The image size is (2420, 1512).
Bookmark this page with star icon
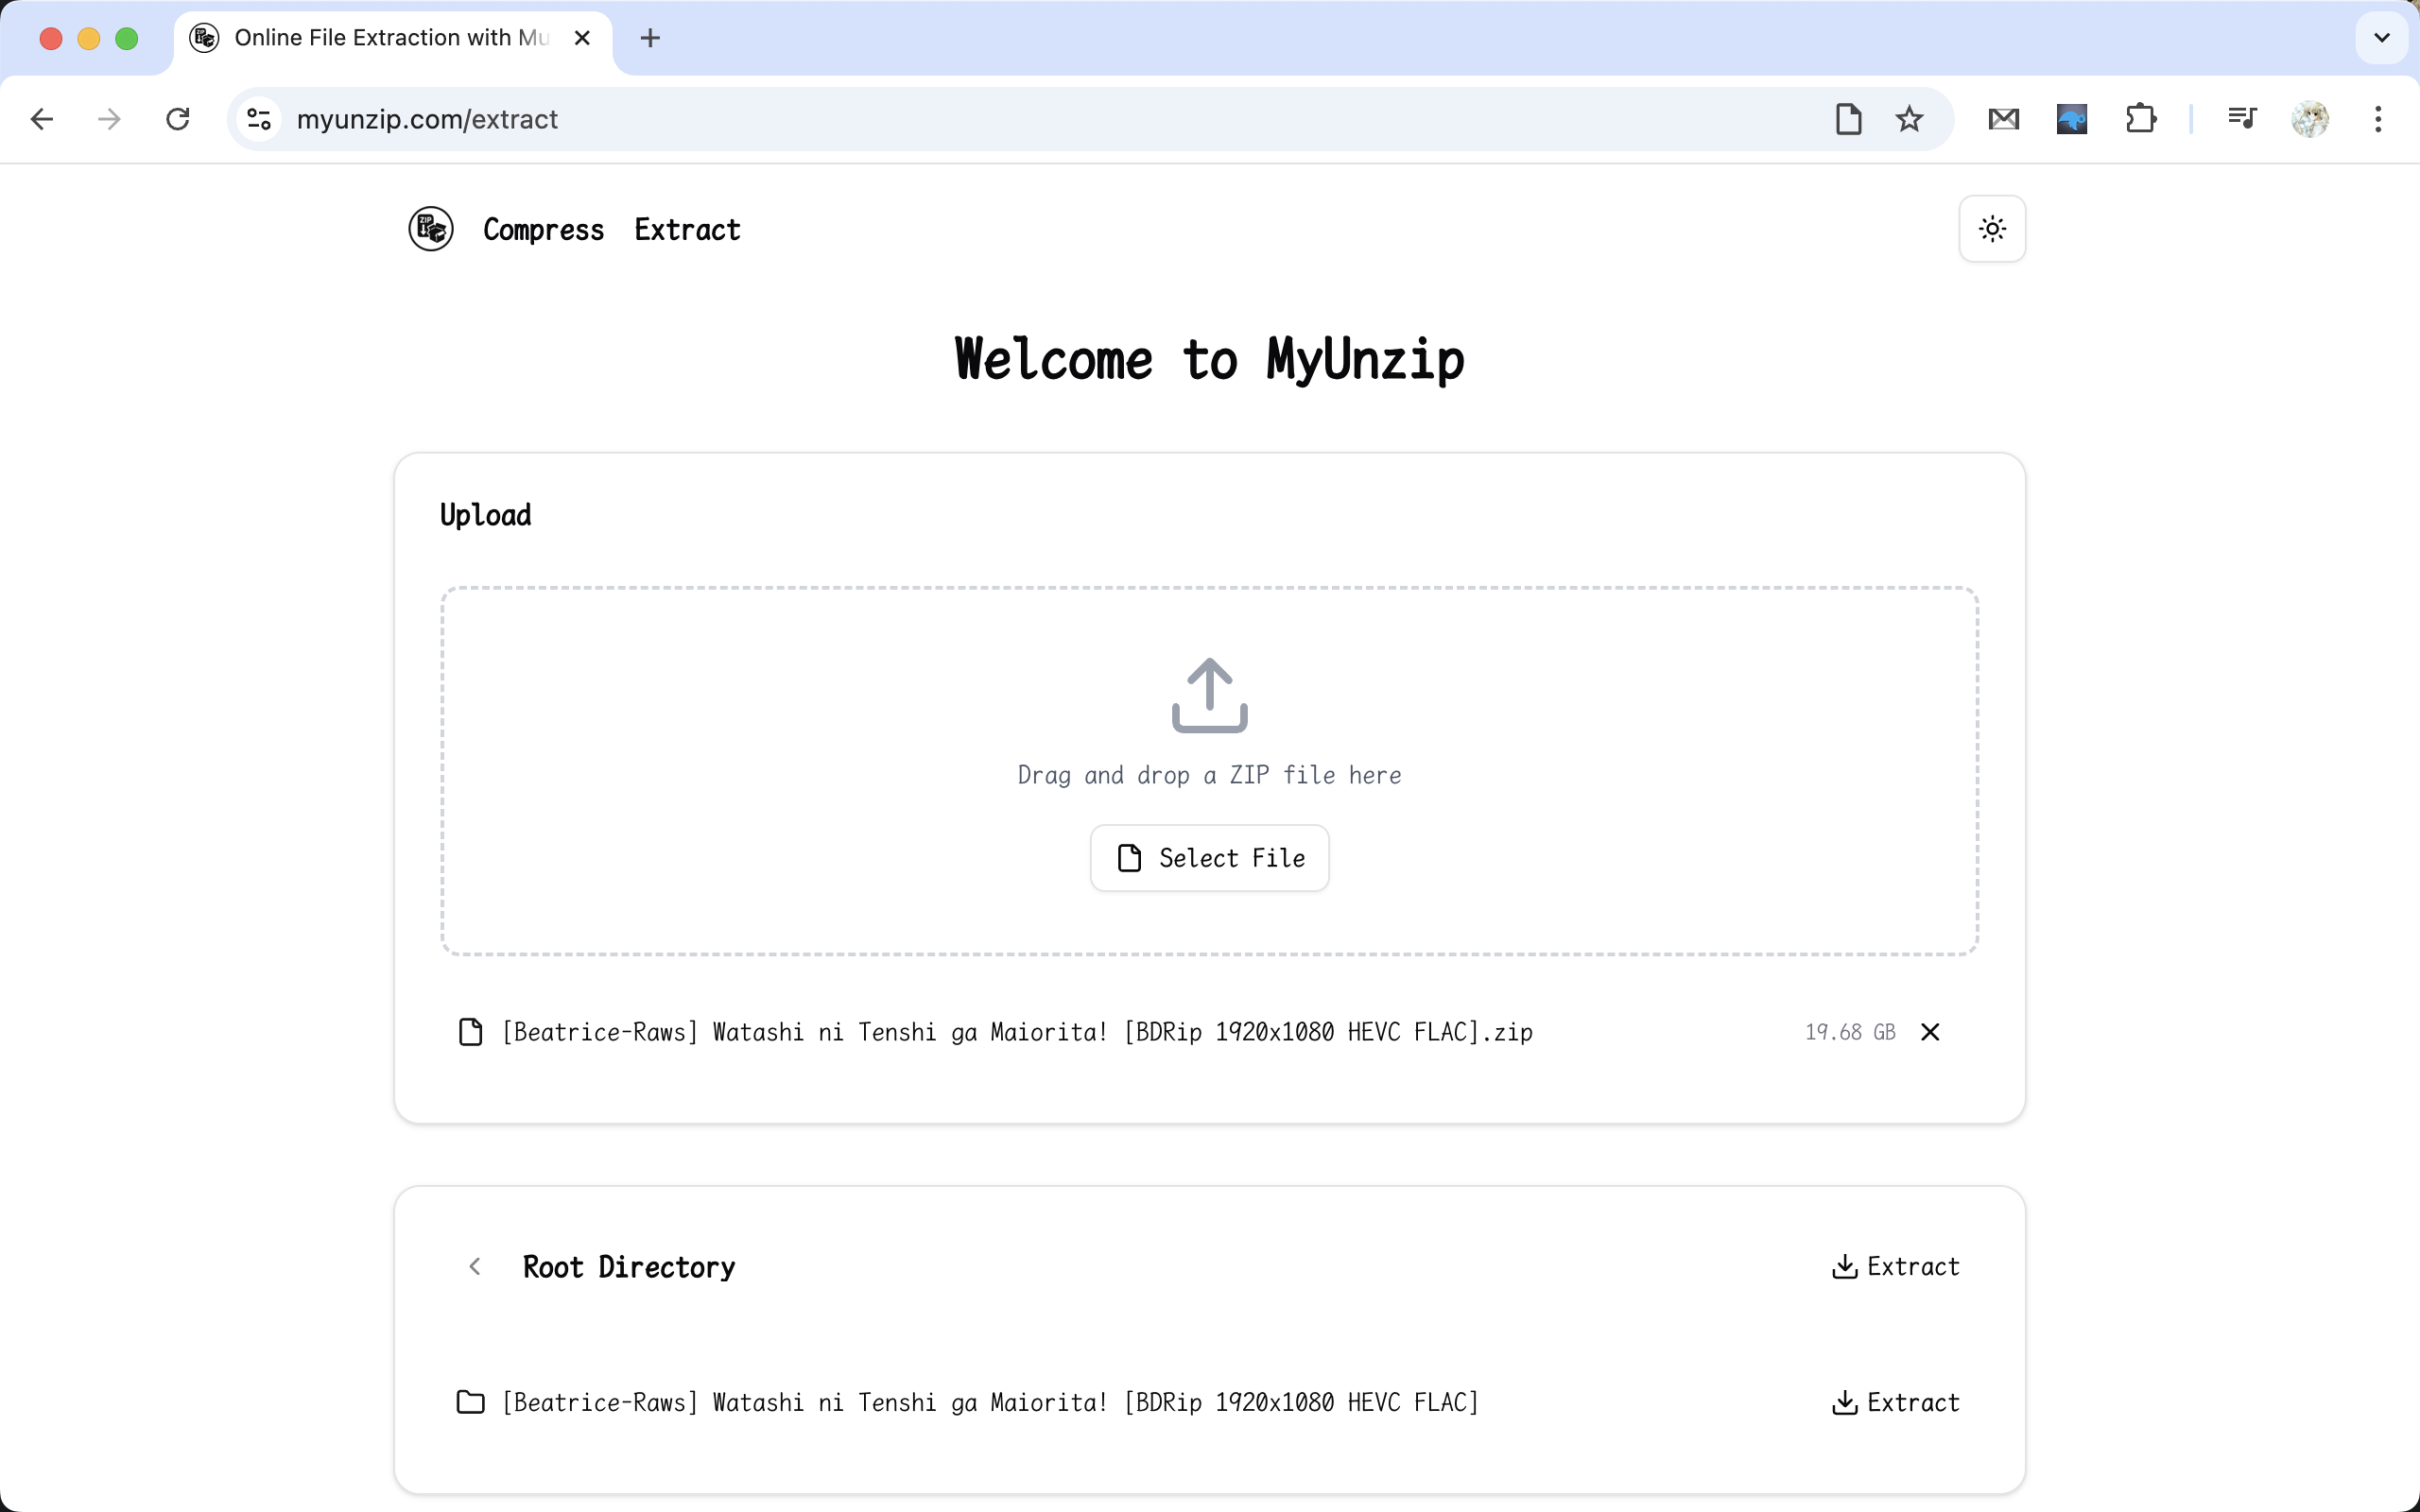coord(1909,119)
